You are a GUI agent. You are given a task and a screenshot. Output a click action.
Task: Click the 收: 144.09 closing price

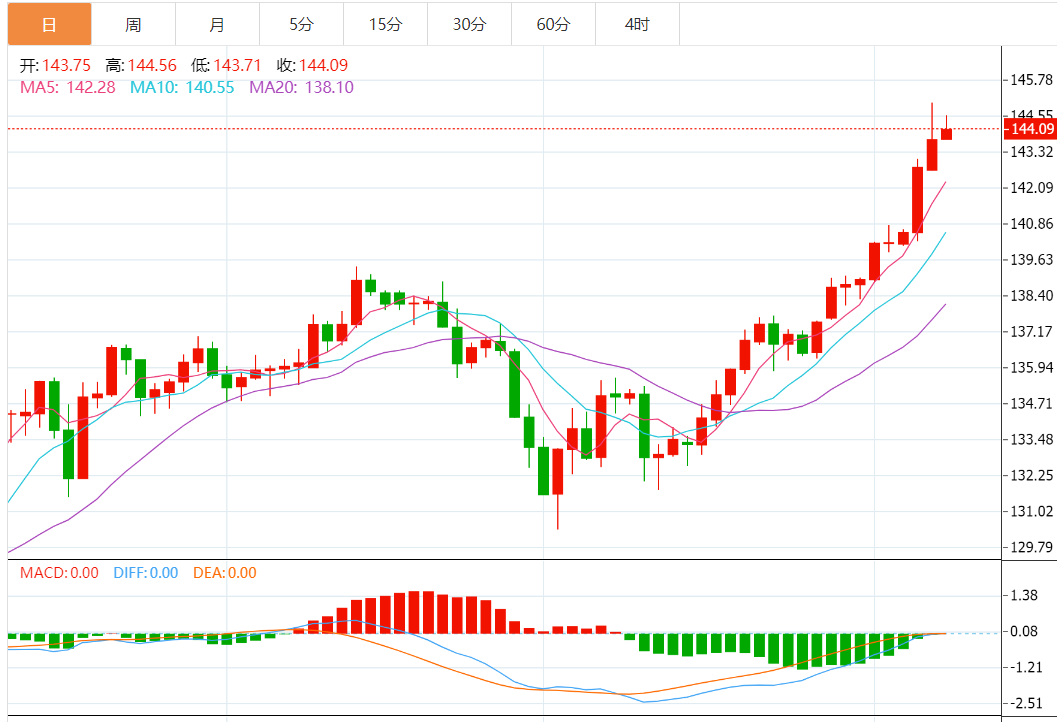coord(312,65)
